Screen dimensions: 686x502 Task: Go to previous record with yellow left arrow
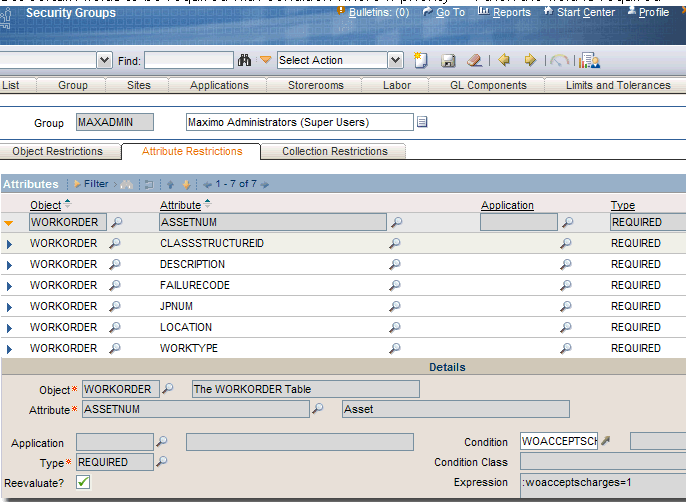[504, 60]
